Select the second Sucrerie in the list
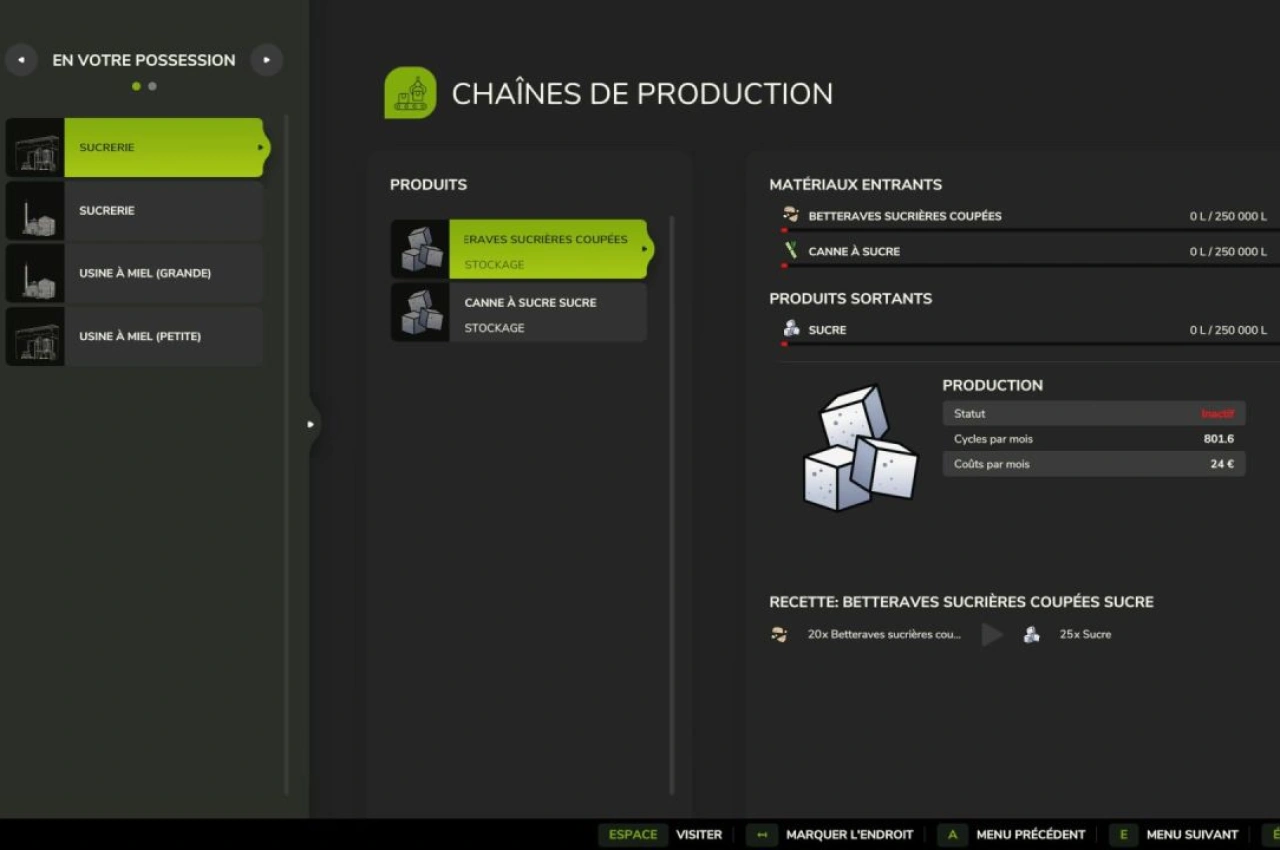This screenshot has height=850, width=1280. (x=163, y=211)
